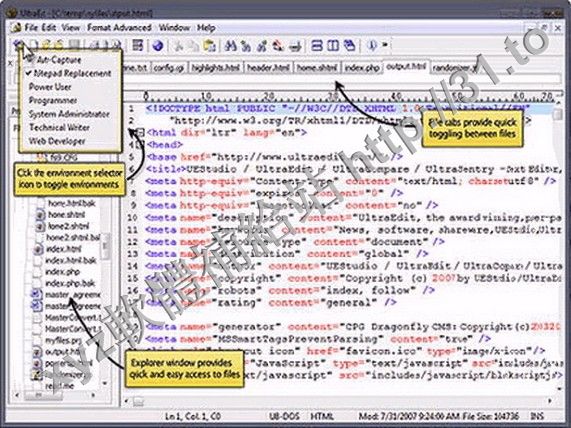Click explorer panel horizontal scroll left arrow
571x428 pixels.
tap(16, 395)
